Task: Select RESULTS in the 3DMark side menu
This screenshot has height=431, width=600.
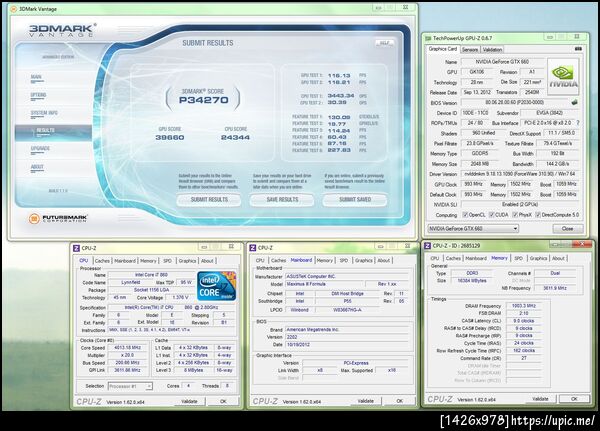Action: [54, 132]
